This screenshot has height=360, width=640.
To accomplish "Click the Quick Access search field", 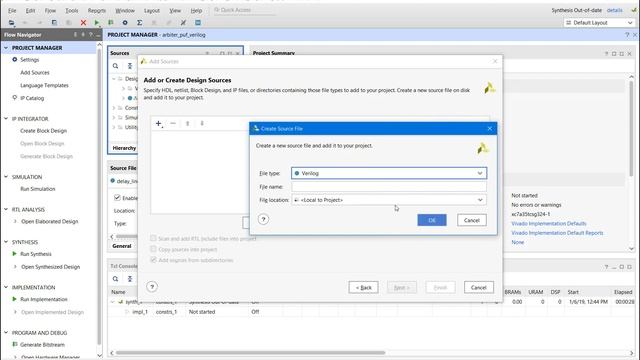I will click(x=244, y=10).
